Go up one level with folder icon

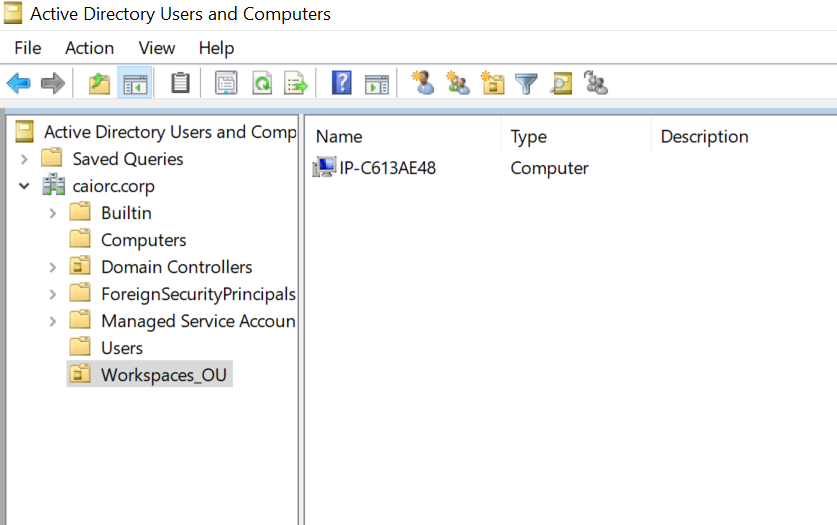tap(99, 83)
